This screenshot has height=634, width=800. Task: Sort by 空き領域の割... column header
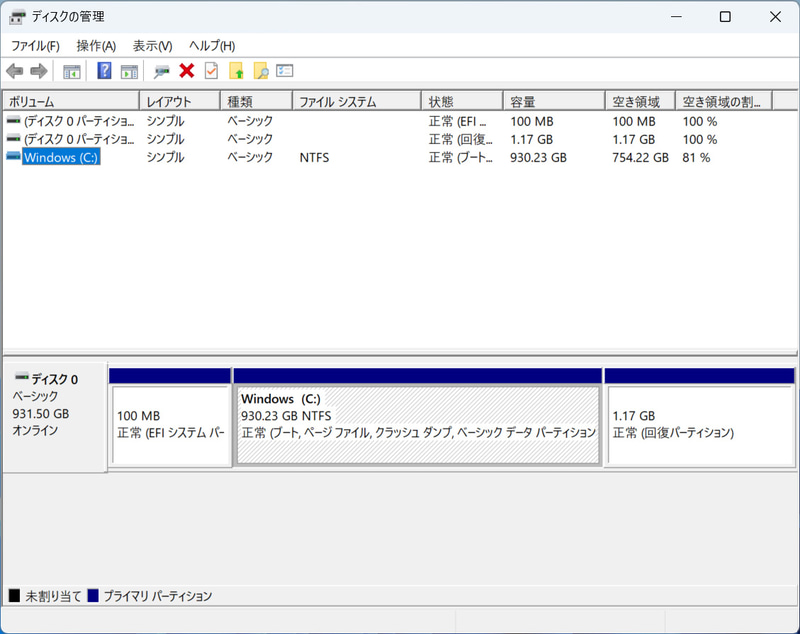pyautogui.click(x=723, y=102)
